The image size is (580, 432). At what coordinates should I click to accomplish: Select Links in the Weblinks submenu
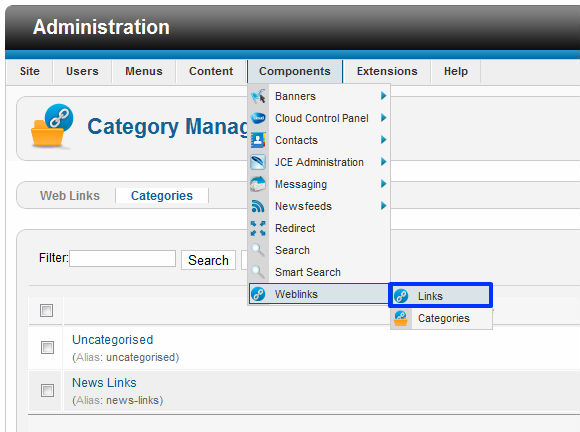[441, 296]
